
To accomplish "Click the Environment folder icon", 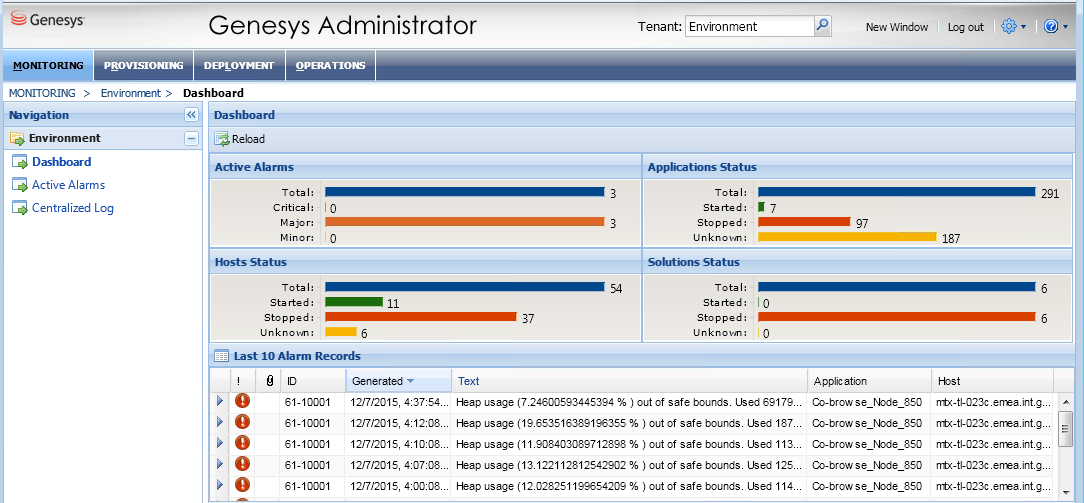I will (x=17, y=138).
